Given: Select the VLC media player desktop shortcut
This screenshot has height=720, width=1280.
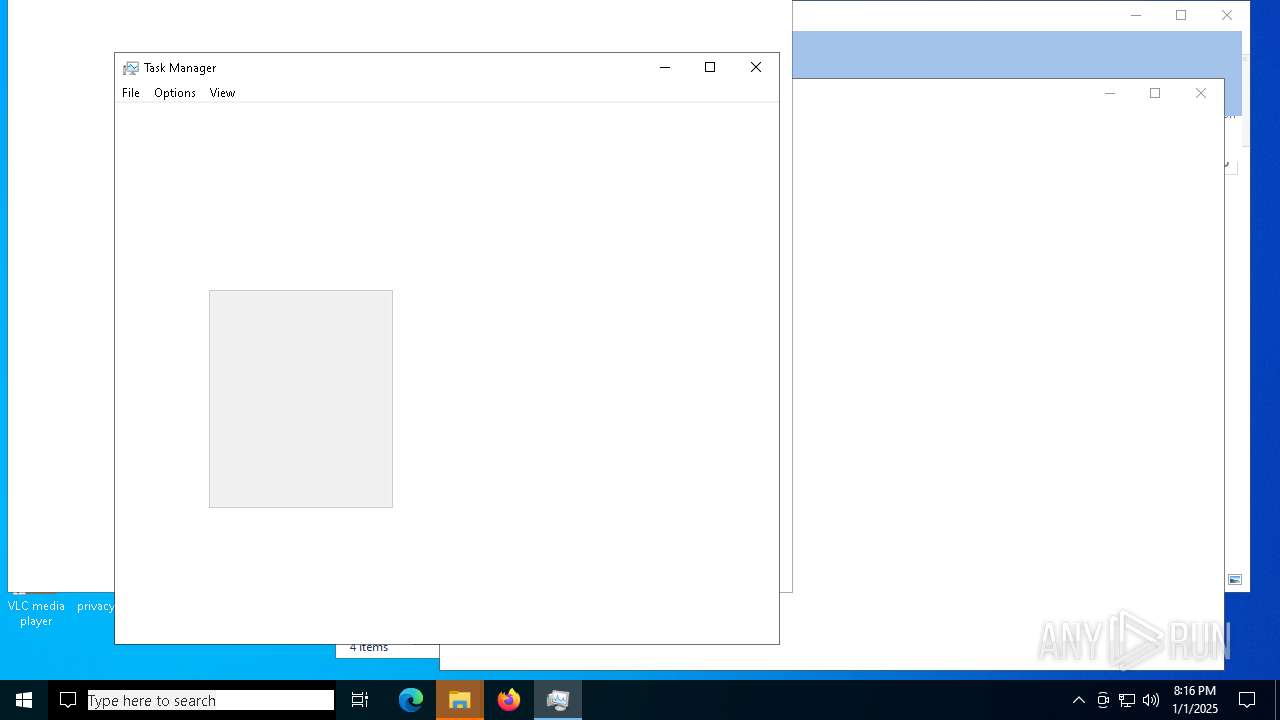Looking at the screenshot, I should pos(36,612).
